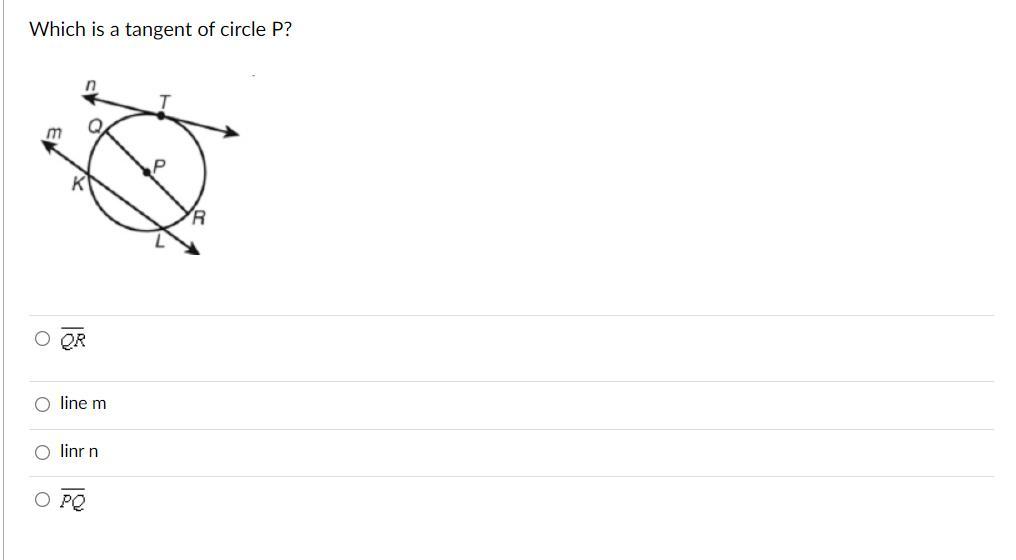Click the K label near the circle
Image resolution: width=1016 pixels, height=560 pixels.
[78, 184]
